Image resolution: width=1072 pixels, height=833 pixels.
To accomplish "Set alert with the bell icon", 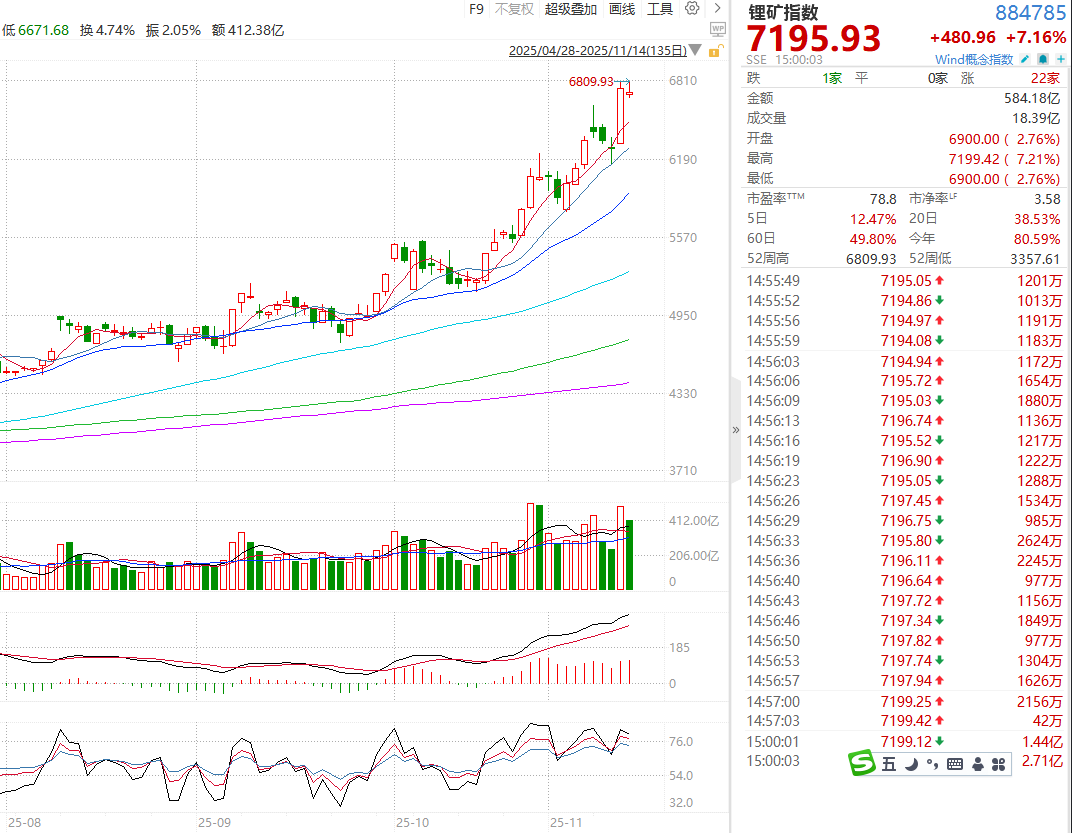I will (x=1043, y=60).
